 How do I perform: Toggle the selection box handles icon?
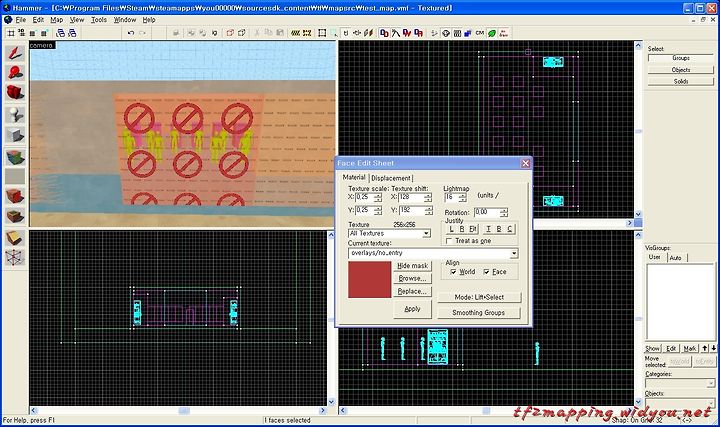pyautogui.click(x=322, y=33)
